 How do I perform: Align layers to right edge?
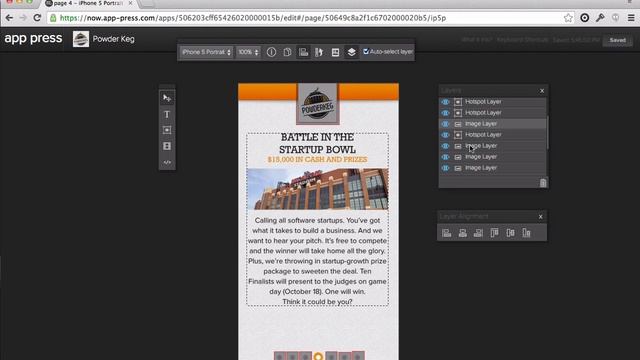(x=478, y=233)
